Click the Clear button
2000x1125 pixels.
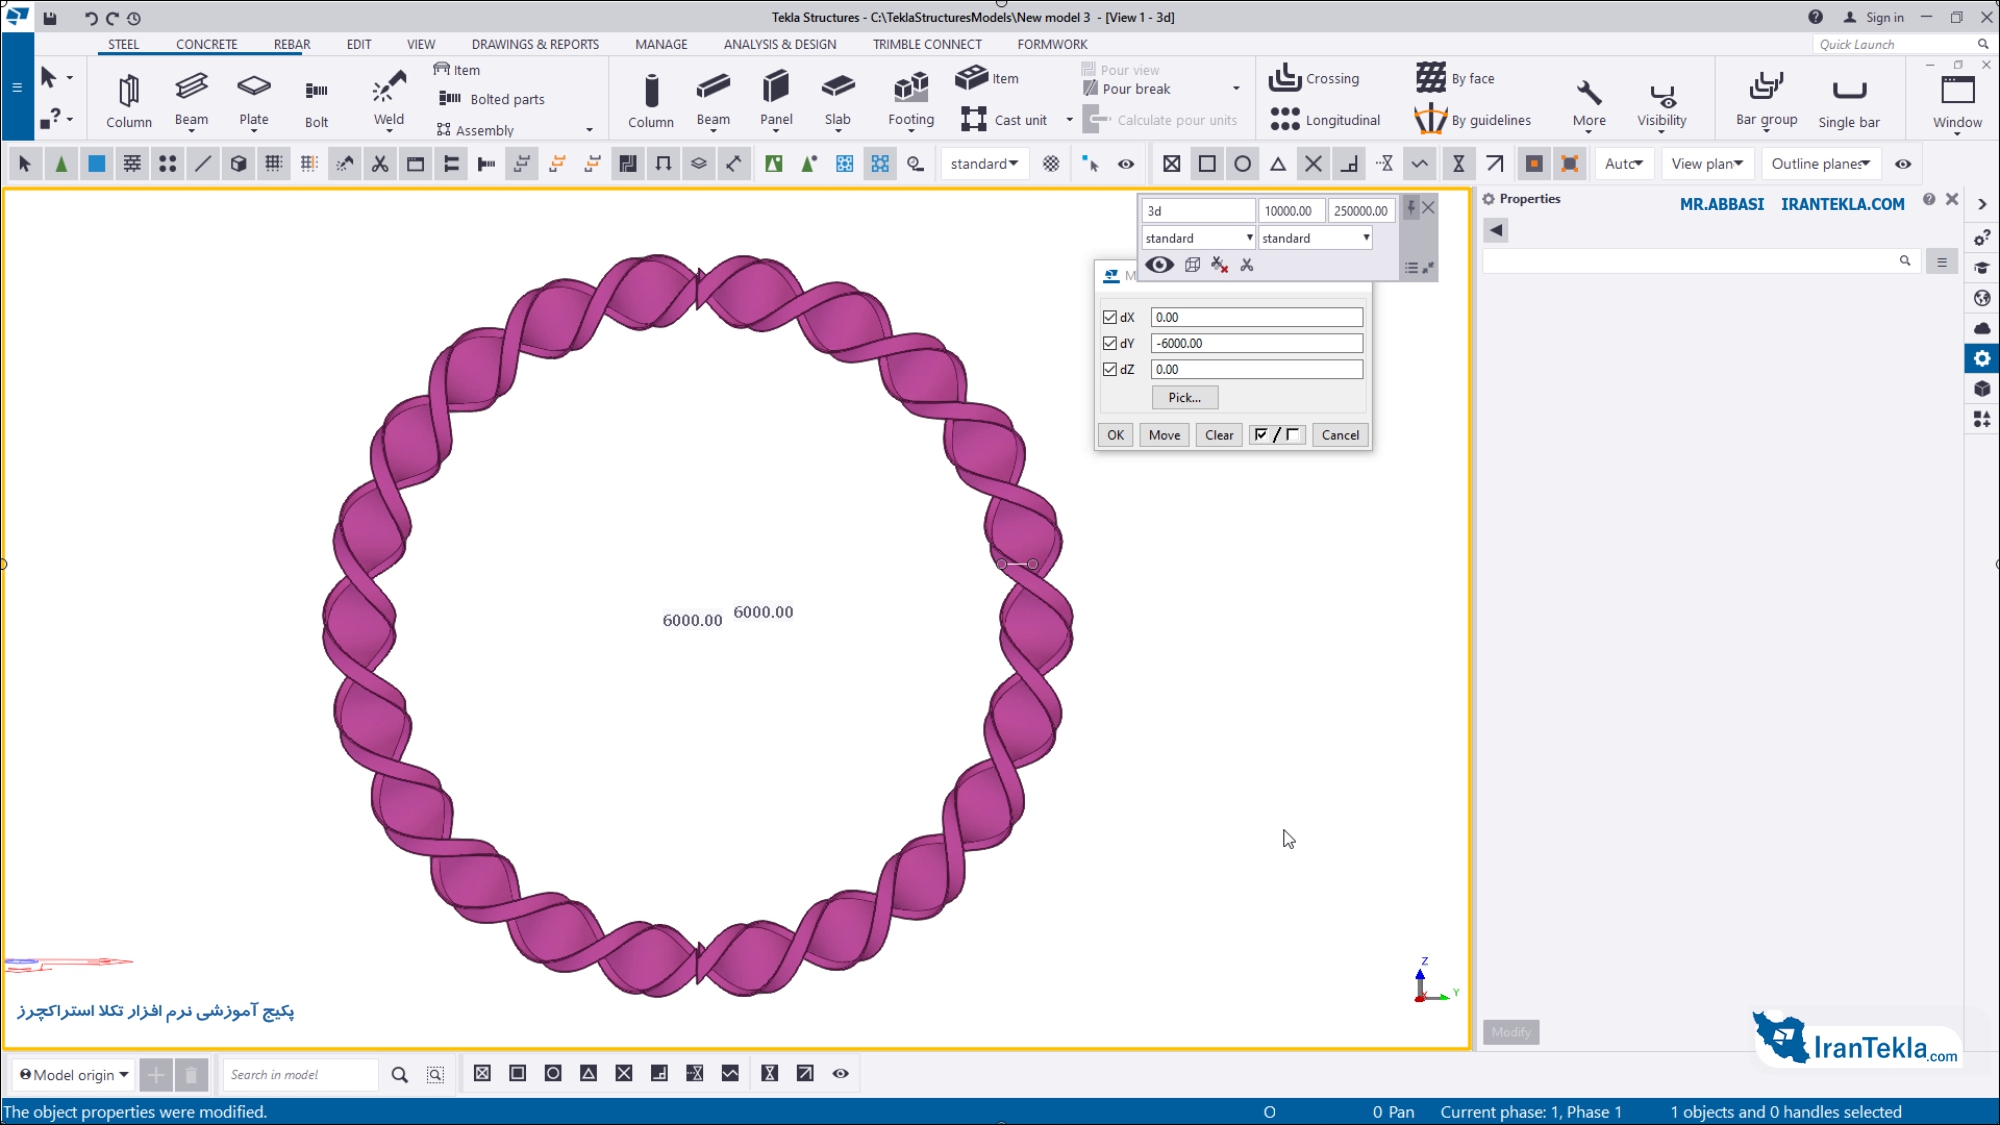point(1219,435)
